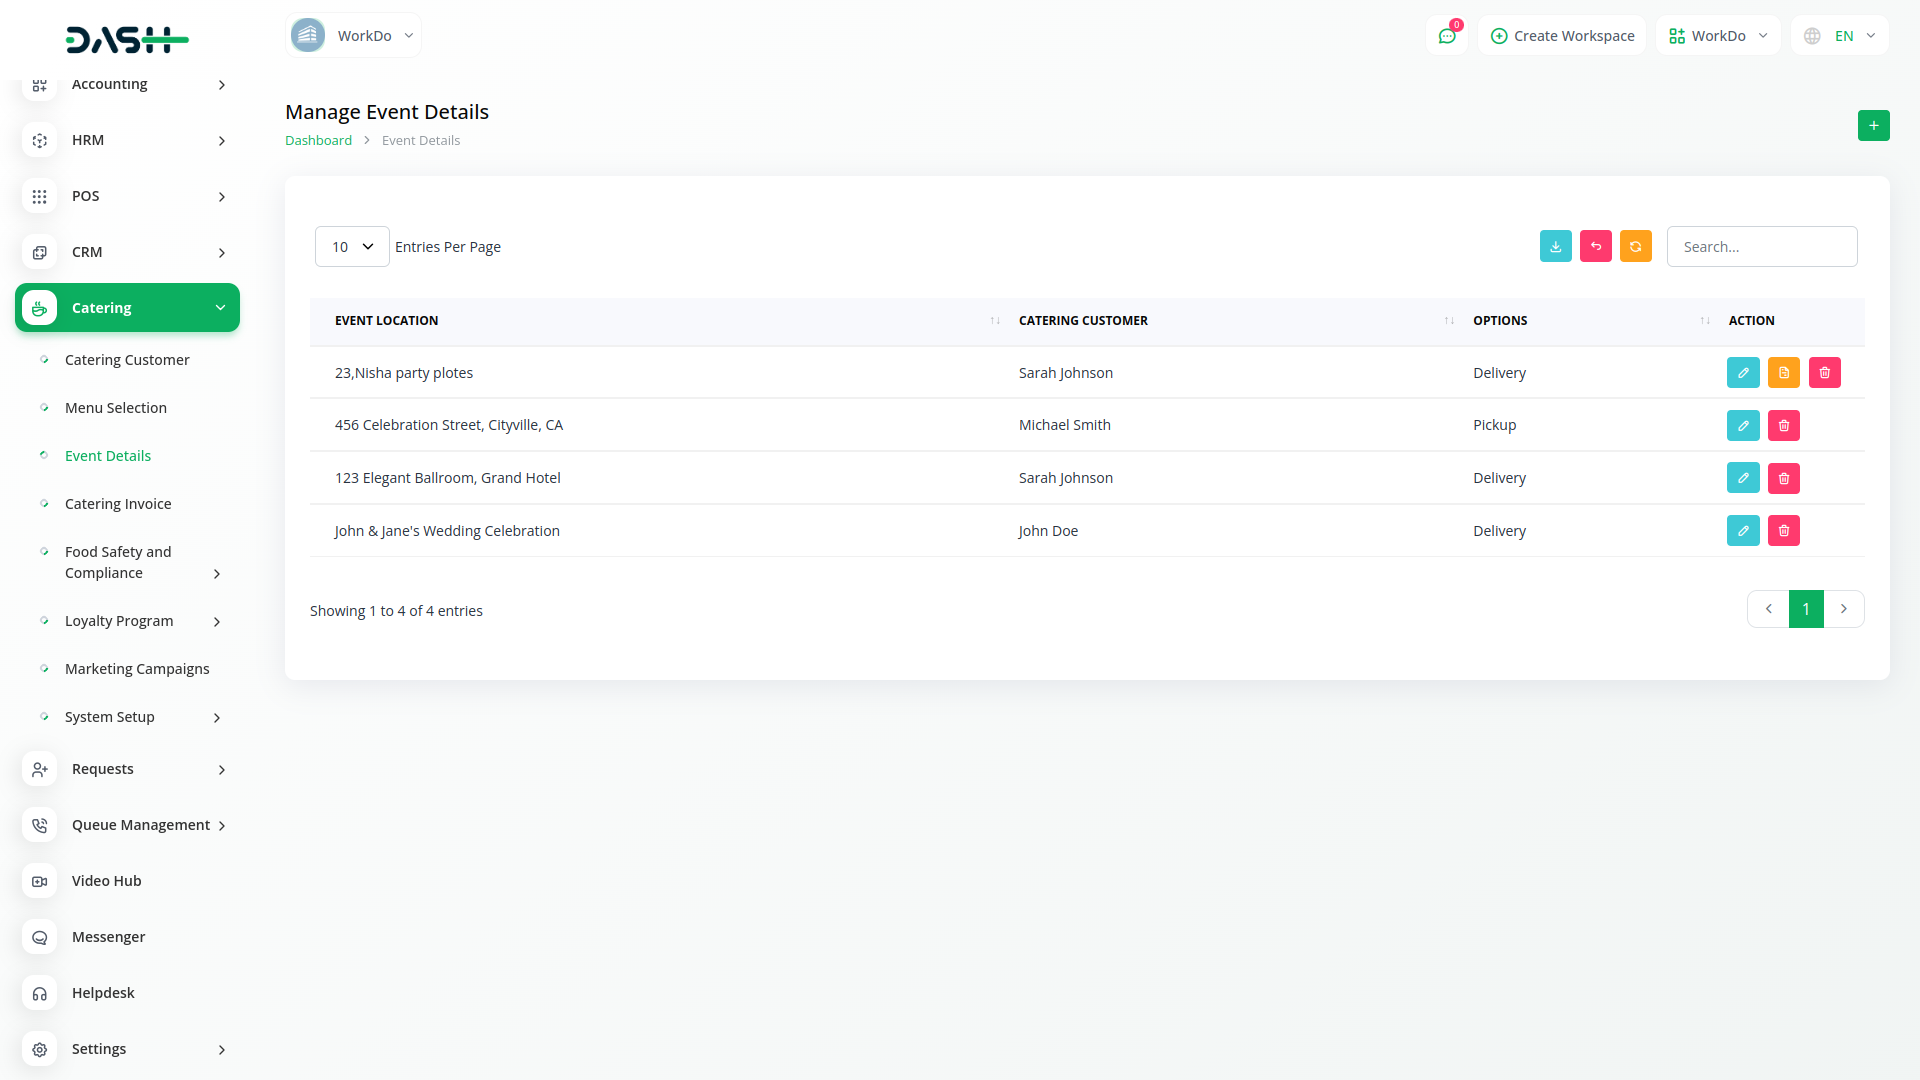This screenshot has width=1920, height=1080.
Task: Click the pink reset icon near search
Action: pyautogui.click(x=1595, y=247)
